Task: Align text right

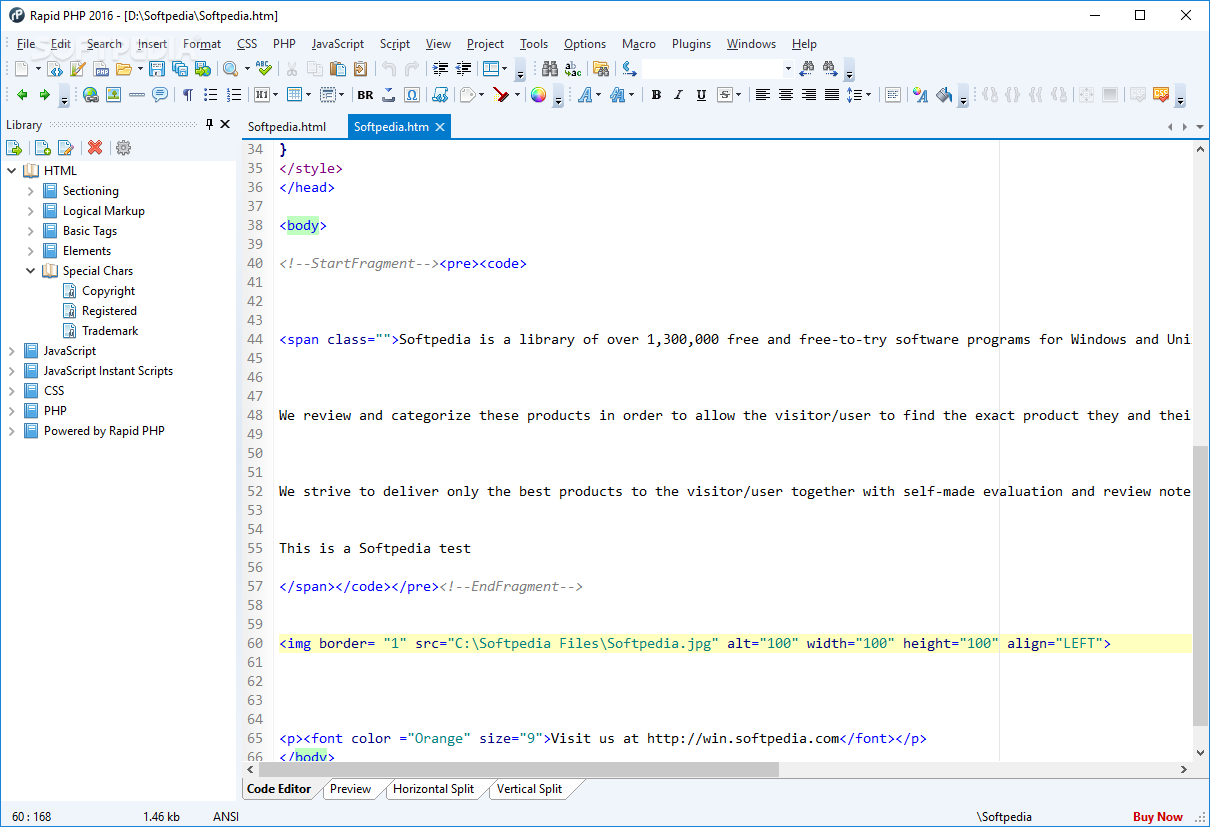Action: (x=809, y=95)
